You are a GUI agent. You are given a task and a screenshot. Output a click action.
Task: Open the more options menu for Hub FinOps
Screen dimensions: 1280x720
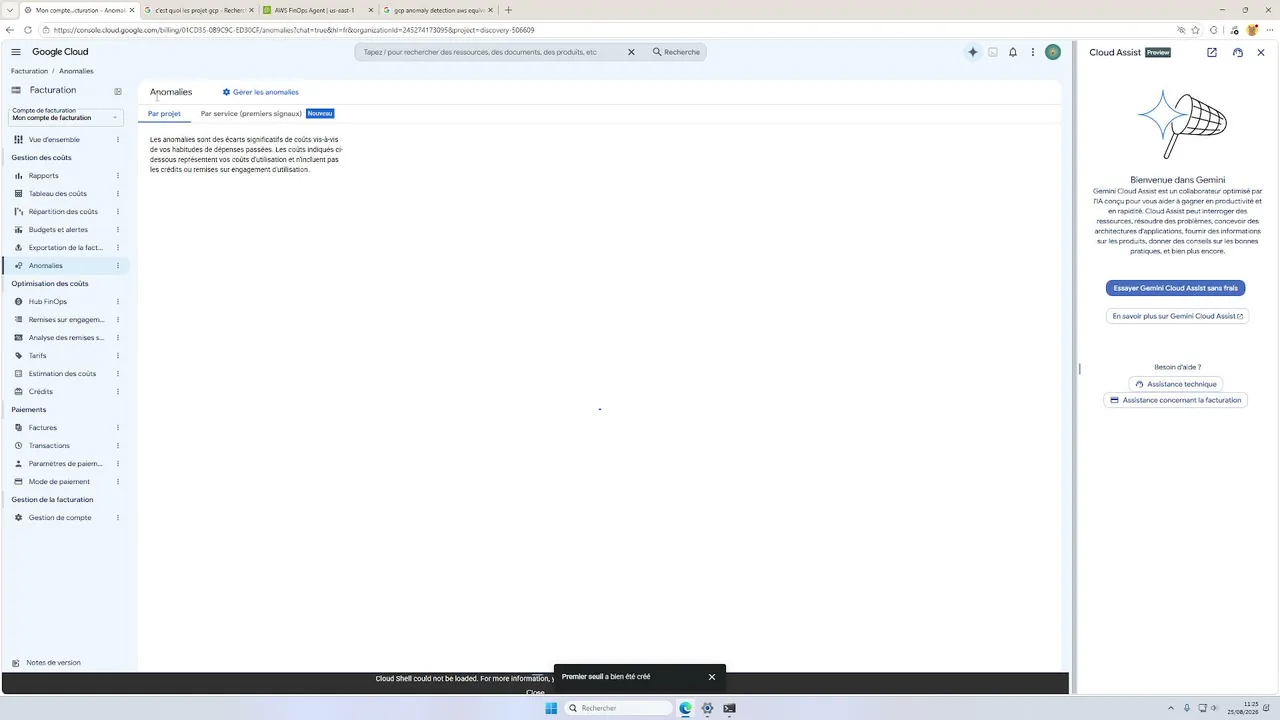tap(118, 302)
